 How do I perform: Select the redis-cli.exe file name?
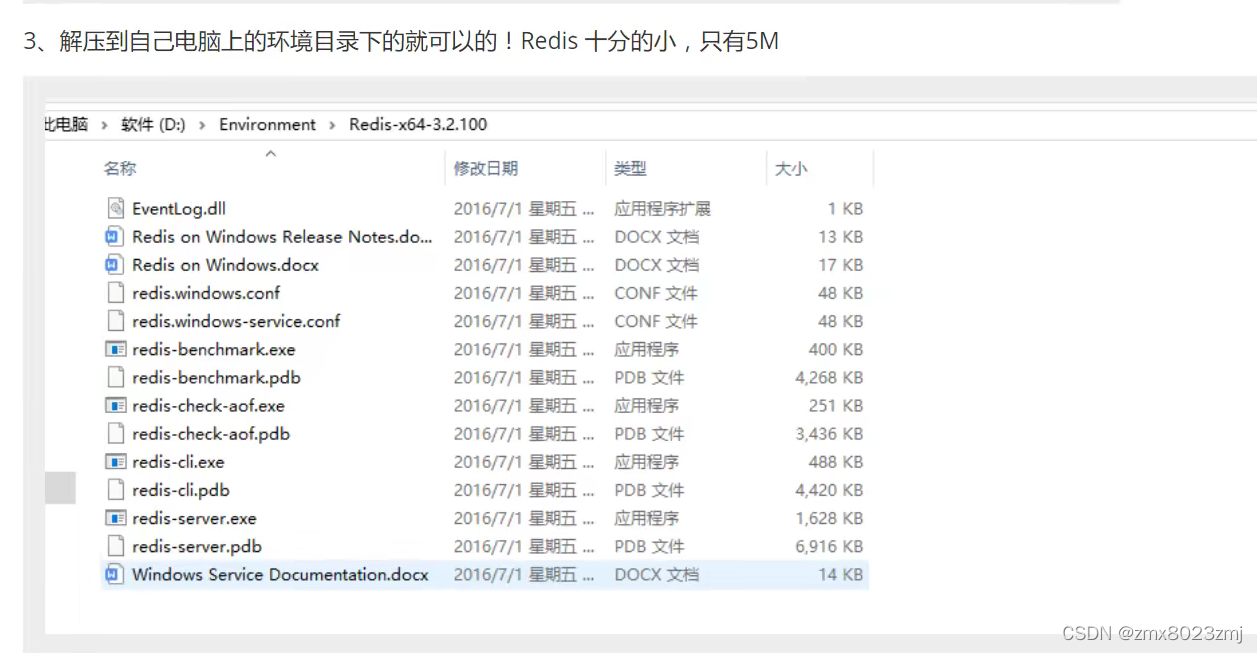point(178,462)
